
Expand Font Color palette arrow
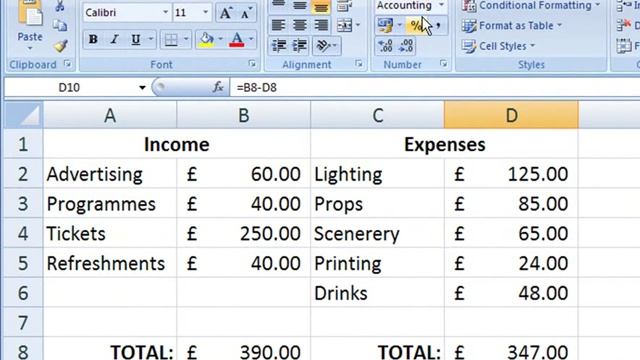pos(251,40)
